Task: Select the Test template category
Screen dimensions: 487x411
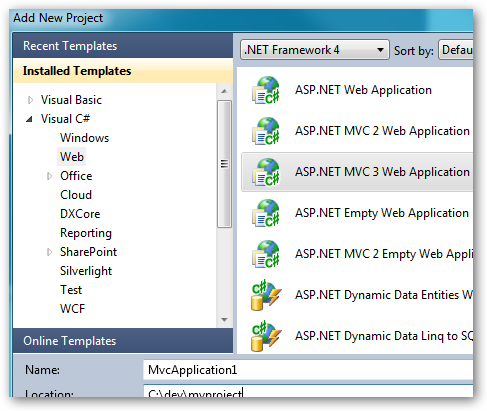Action: click(x=71, y=290)
